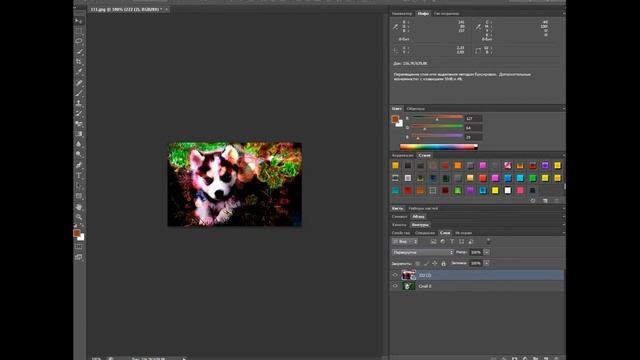
Task: Select the Rectangle shape tool
Action: 79,196
